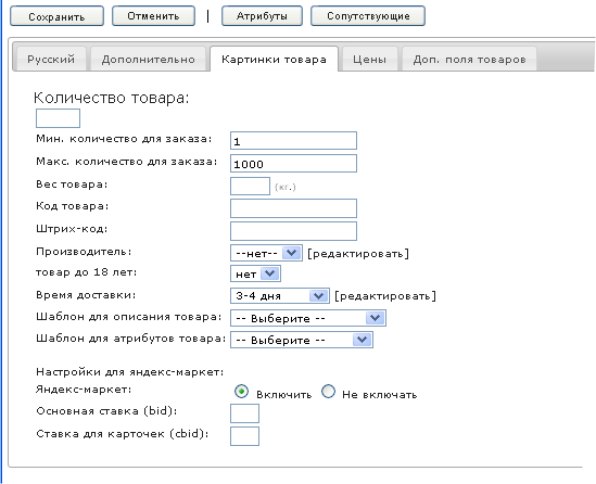Open the товар до 18 лет dropdown
Viewport: 596px width, 484px height.
click(255, 274)
